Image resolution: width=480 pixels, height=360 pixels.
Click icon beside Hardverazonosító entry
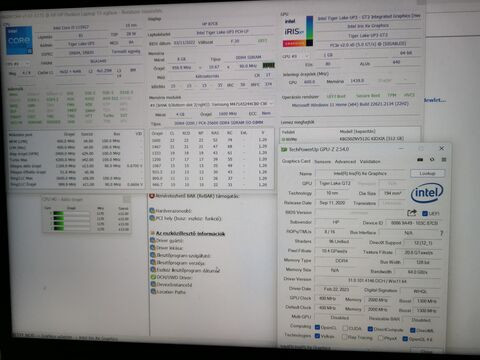(152, 211)
